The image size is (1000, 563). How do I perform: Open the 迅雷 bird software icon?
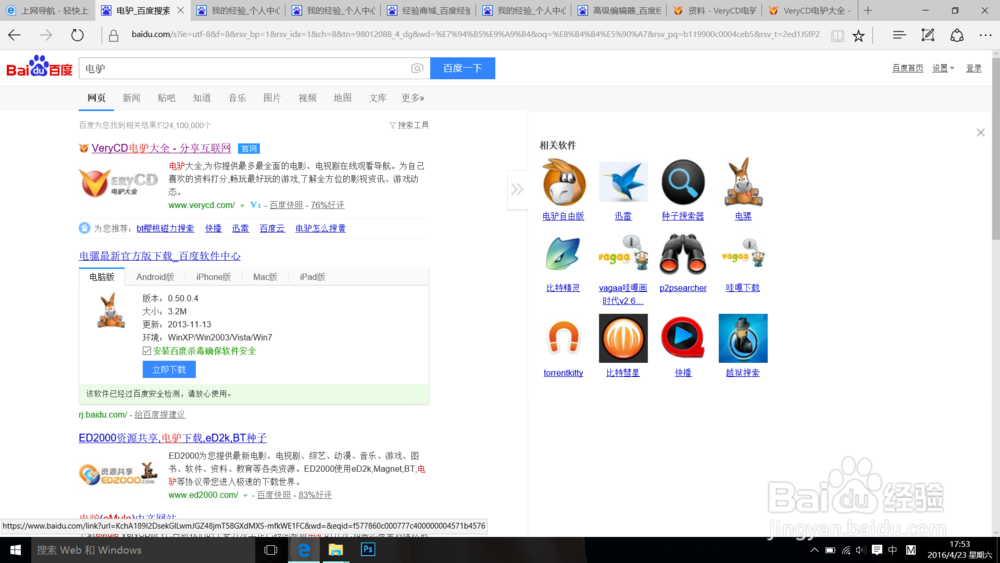coord(623,183)
